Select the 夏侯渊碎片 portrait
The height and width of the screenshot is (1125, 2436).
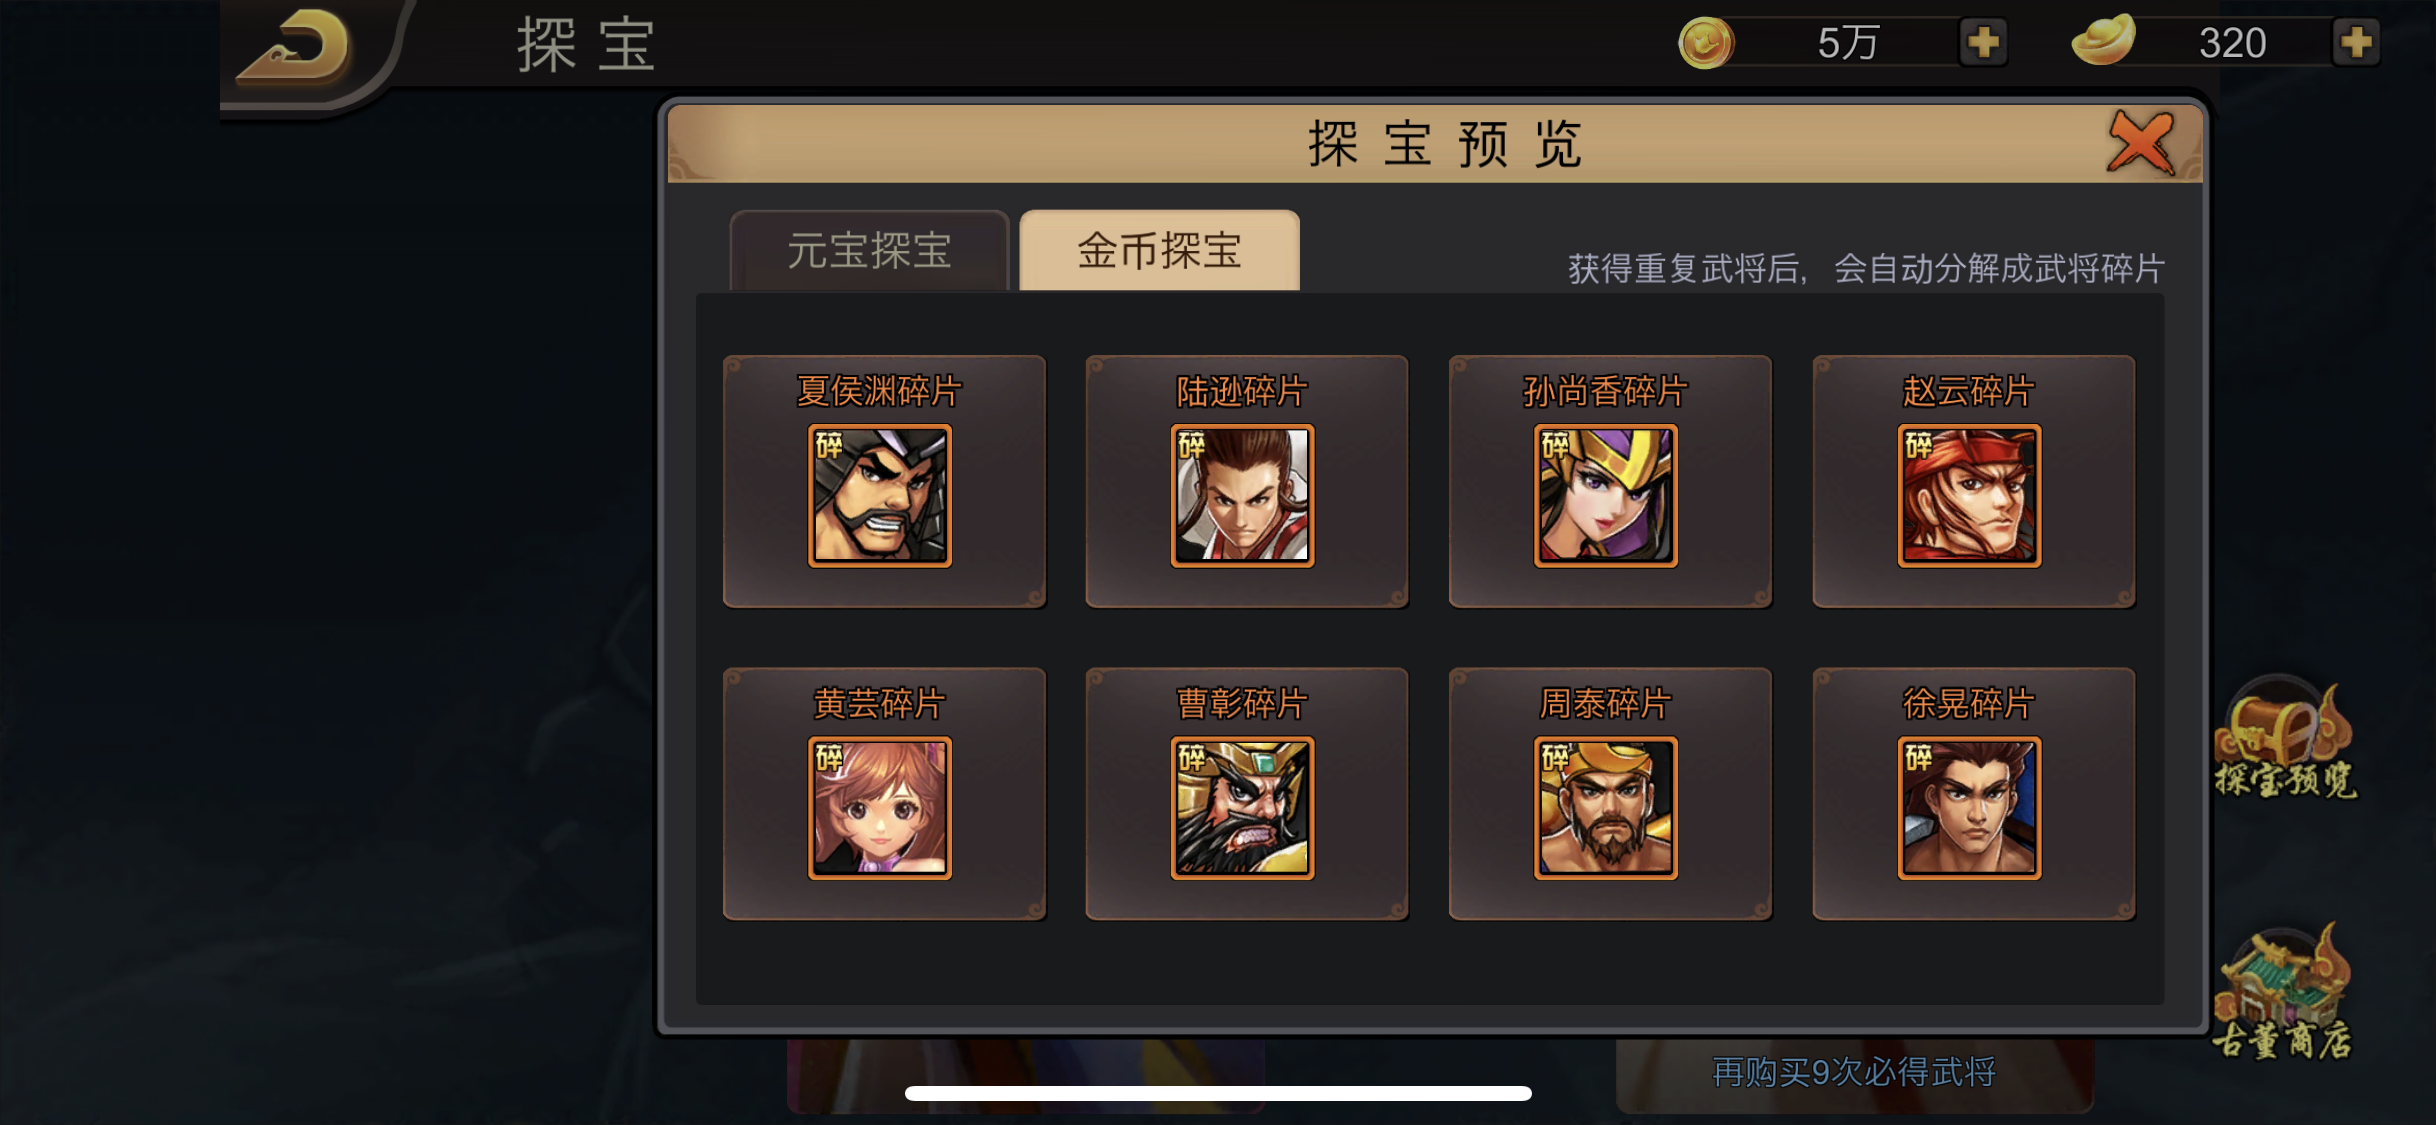[x=880, y=495]
